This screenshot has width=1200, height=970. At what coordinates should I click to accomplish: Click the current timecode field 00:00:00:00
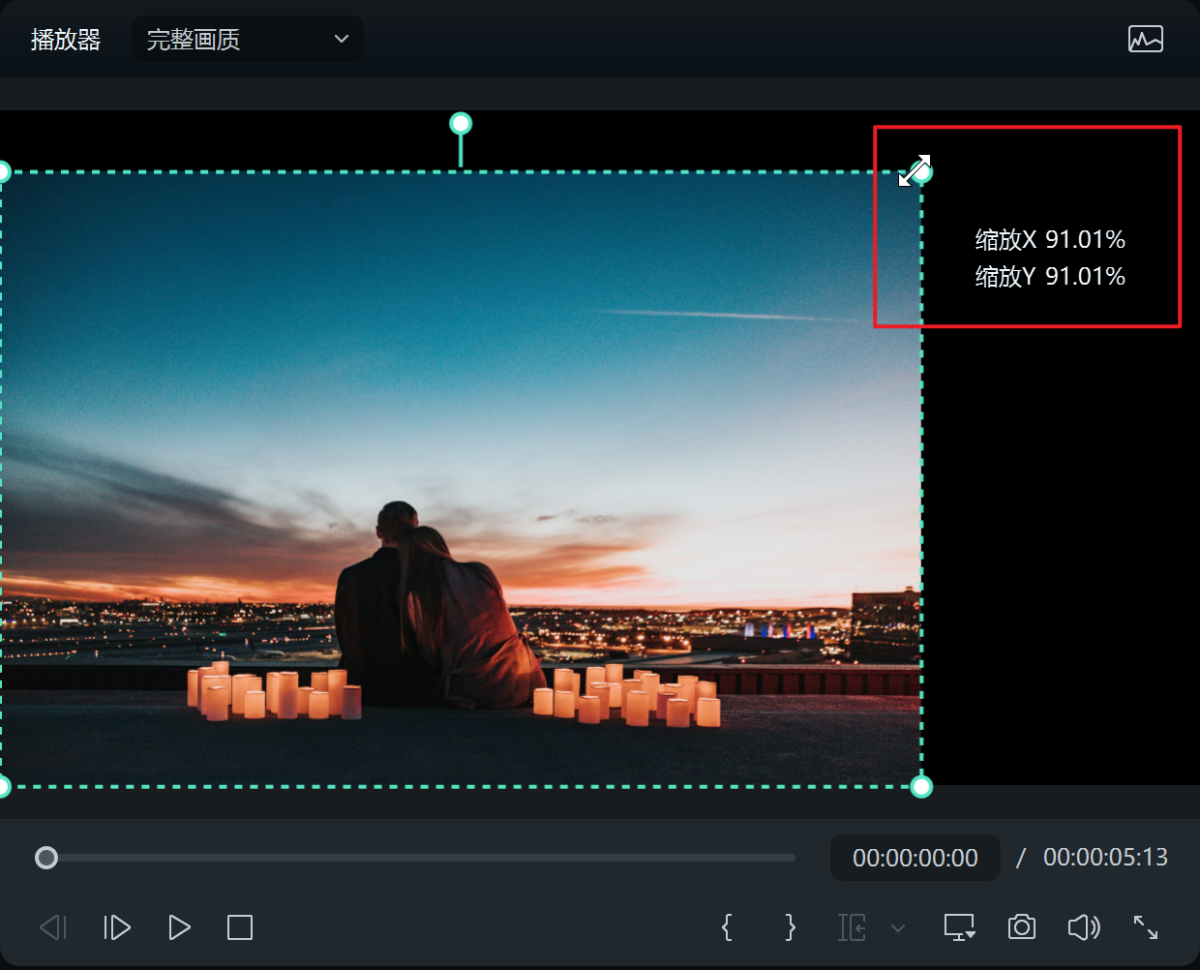click(915, 858)
